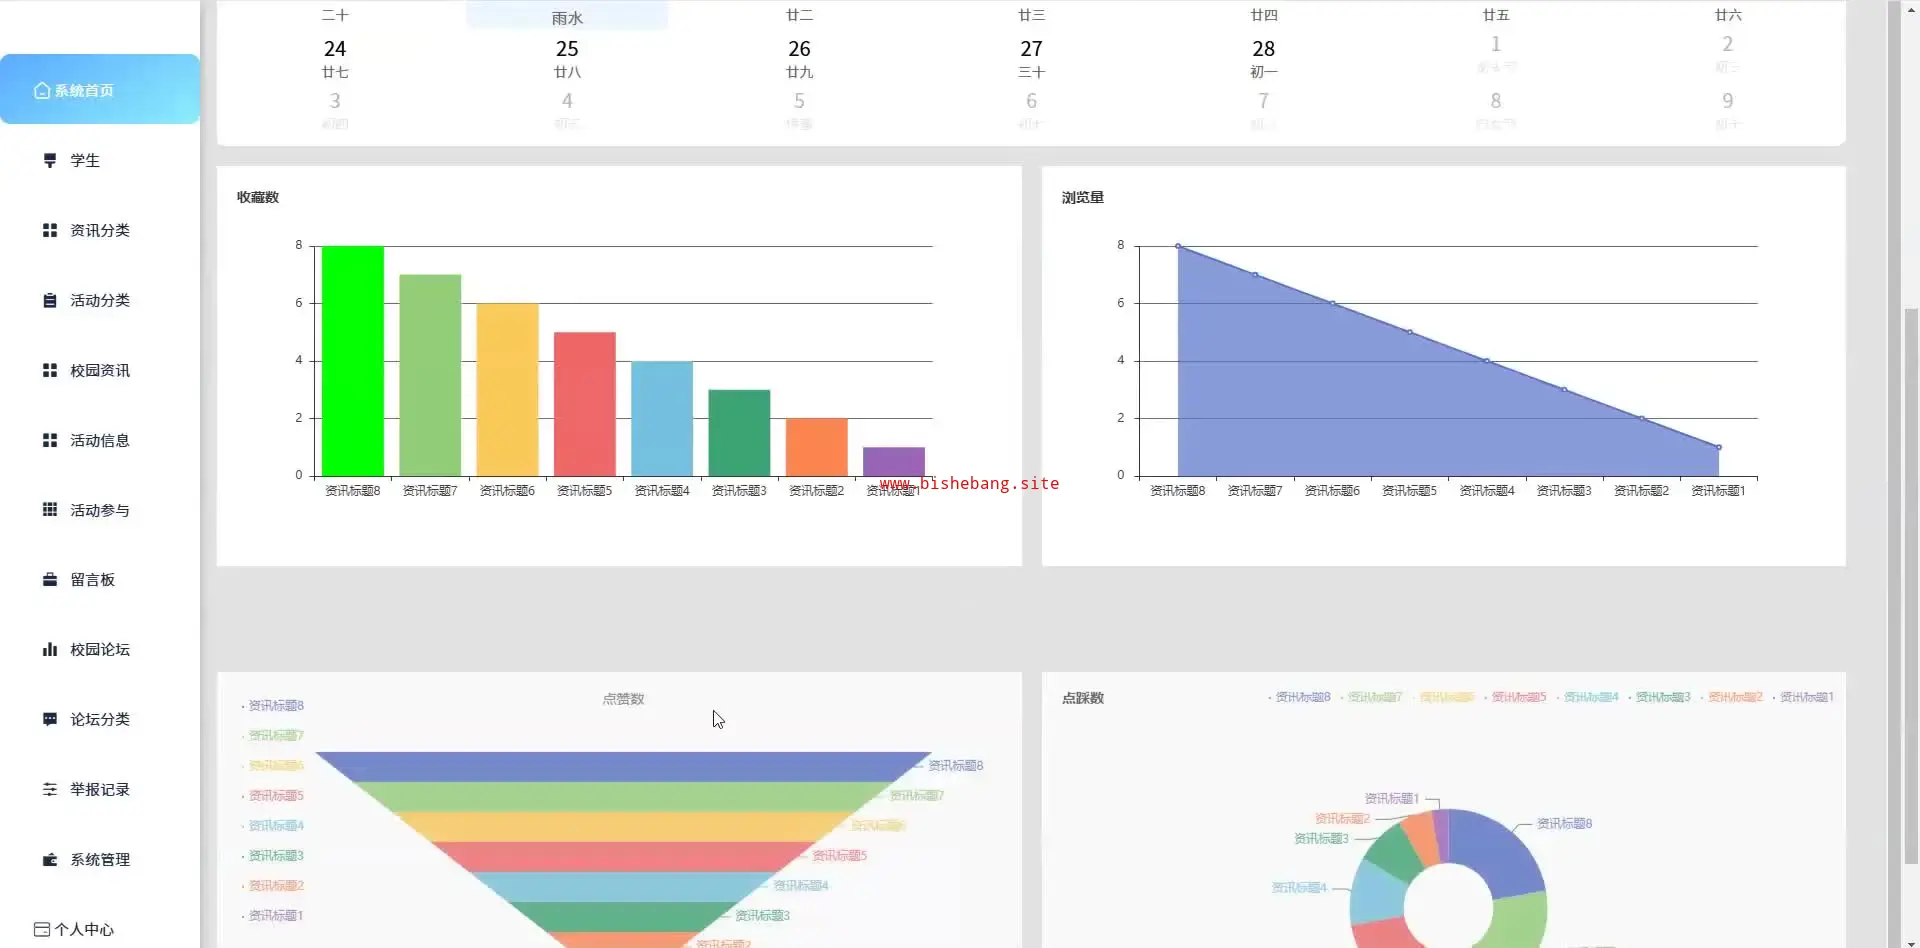Click the yellow third segment of the 点赞数 funnel
Image resolution: width=1920 pixels, height=948 pixels.
[x=623, y=827]
